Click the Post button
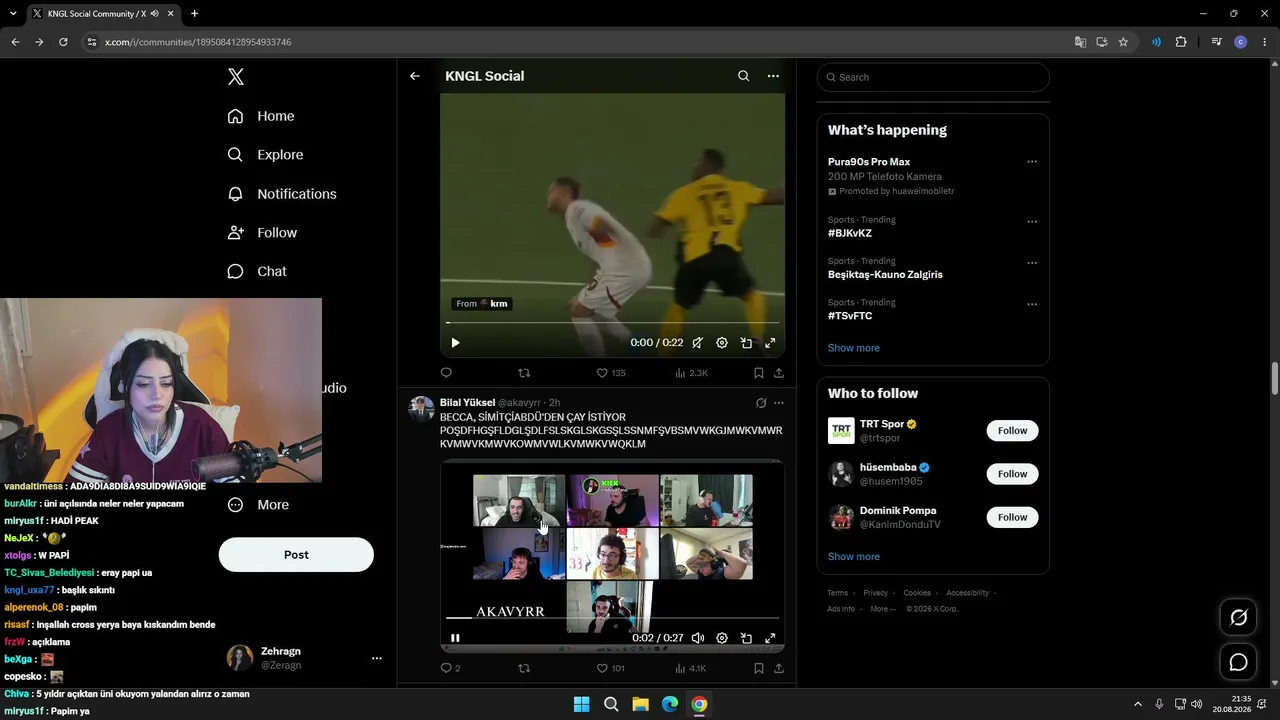Screen dimensions: 1280x720 pyautogui.click(x=296, y=555)
